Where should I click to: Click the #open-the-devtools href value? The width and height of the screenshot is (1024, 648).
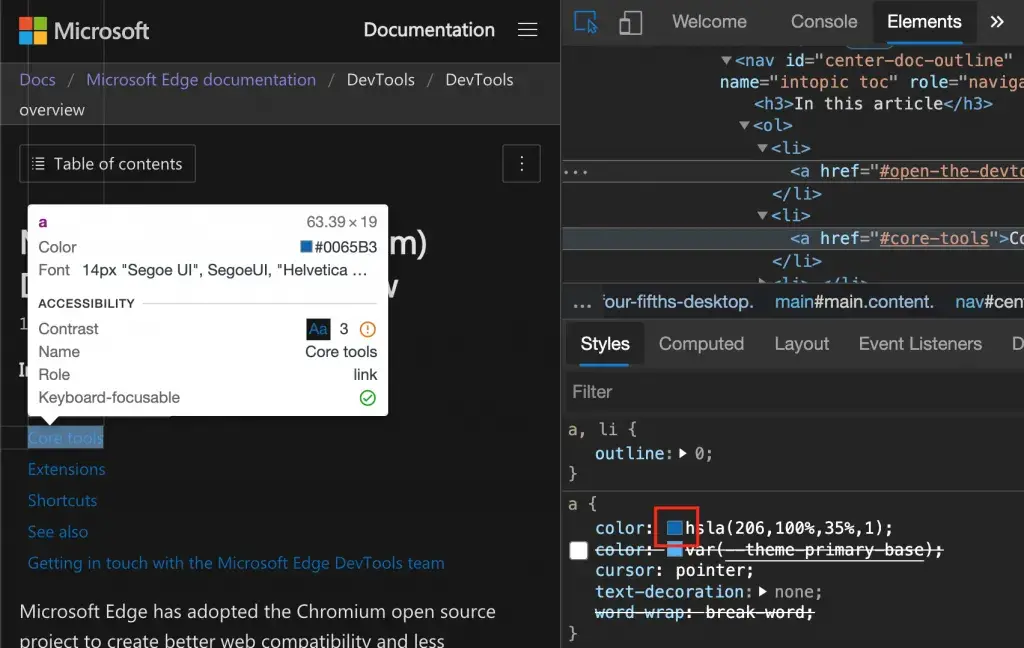click(x=952, y=171)
